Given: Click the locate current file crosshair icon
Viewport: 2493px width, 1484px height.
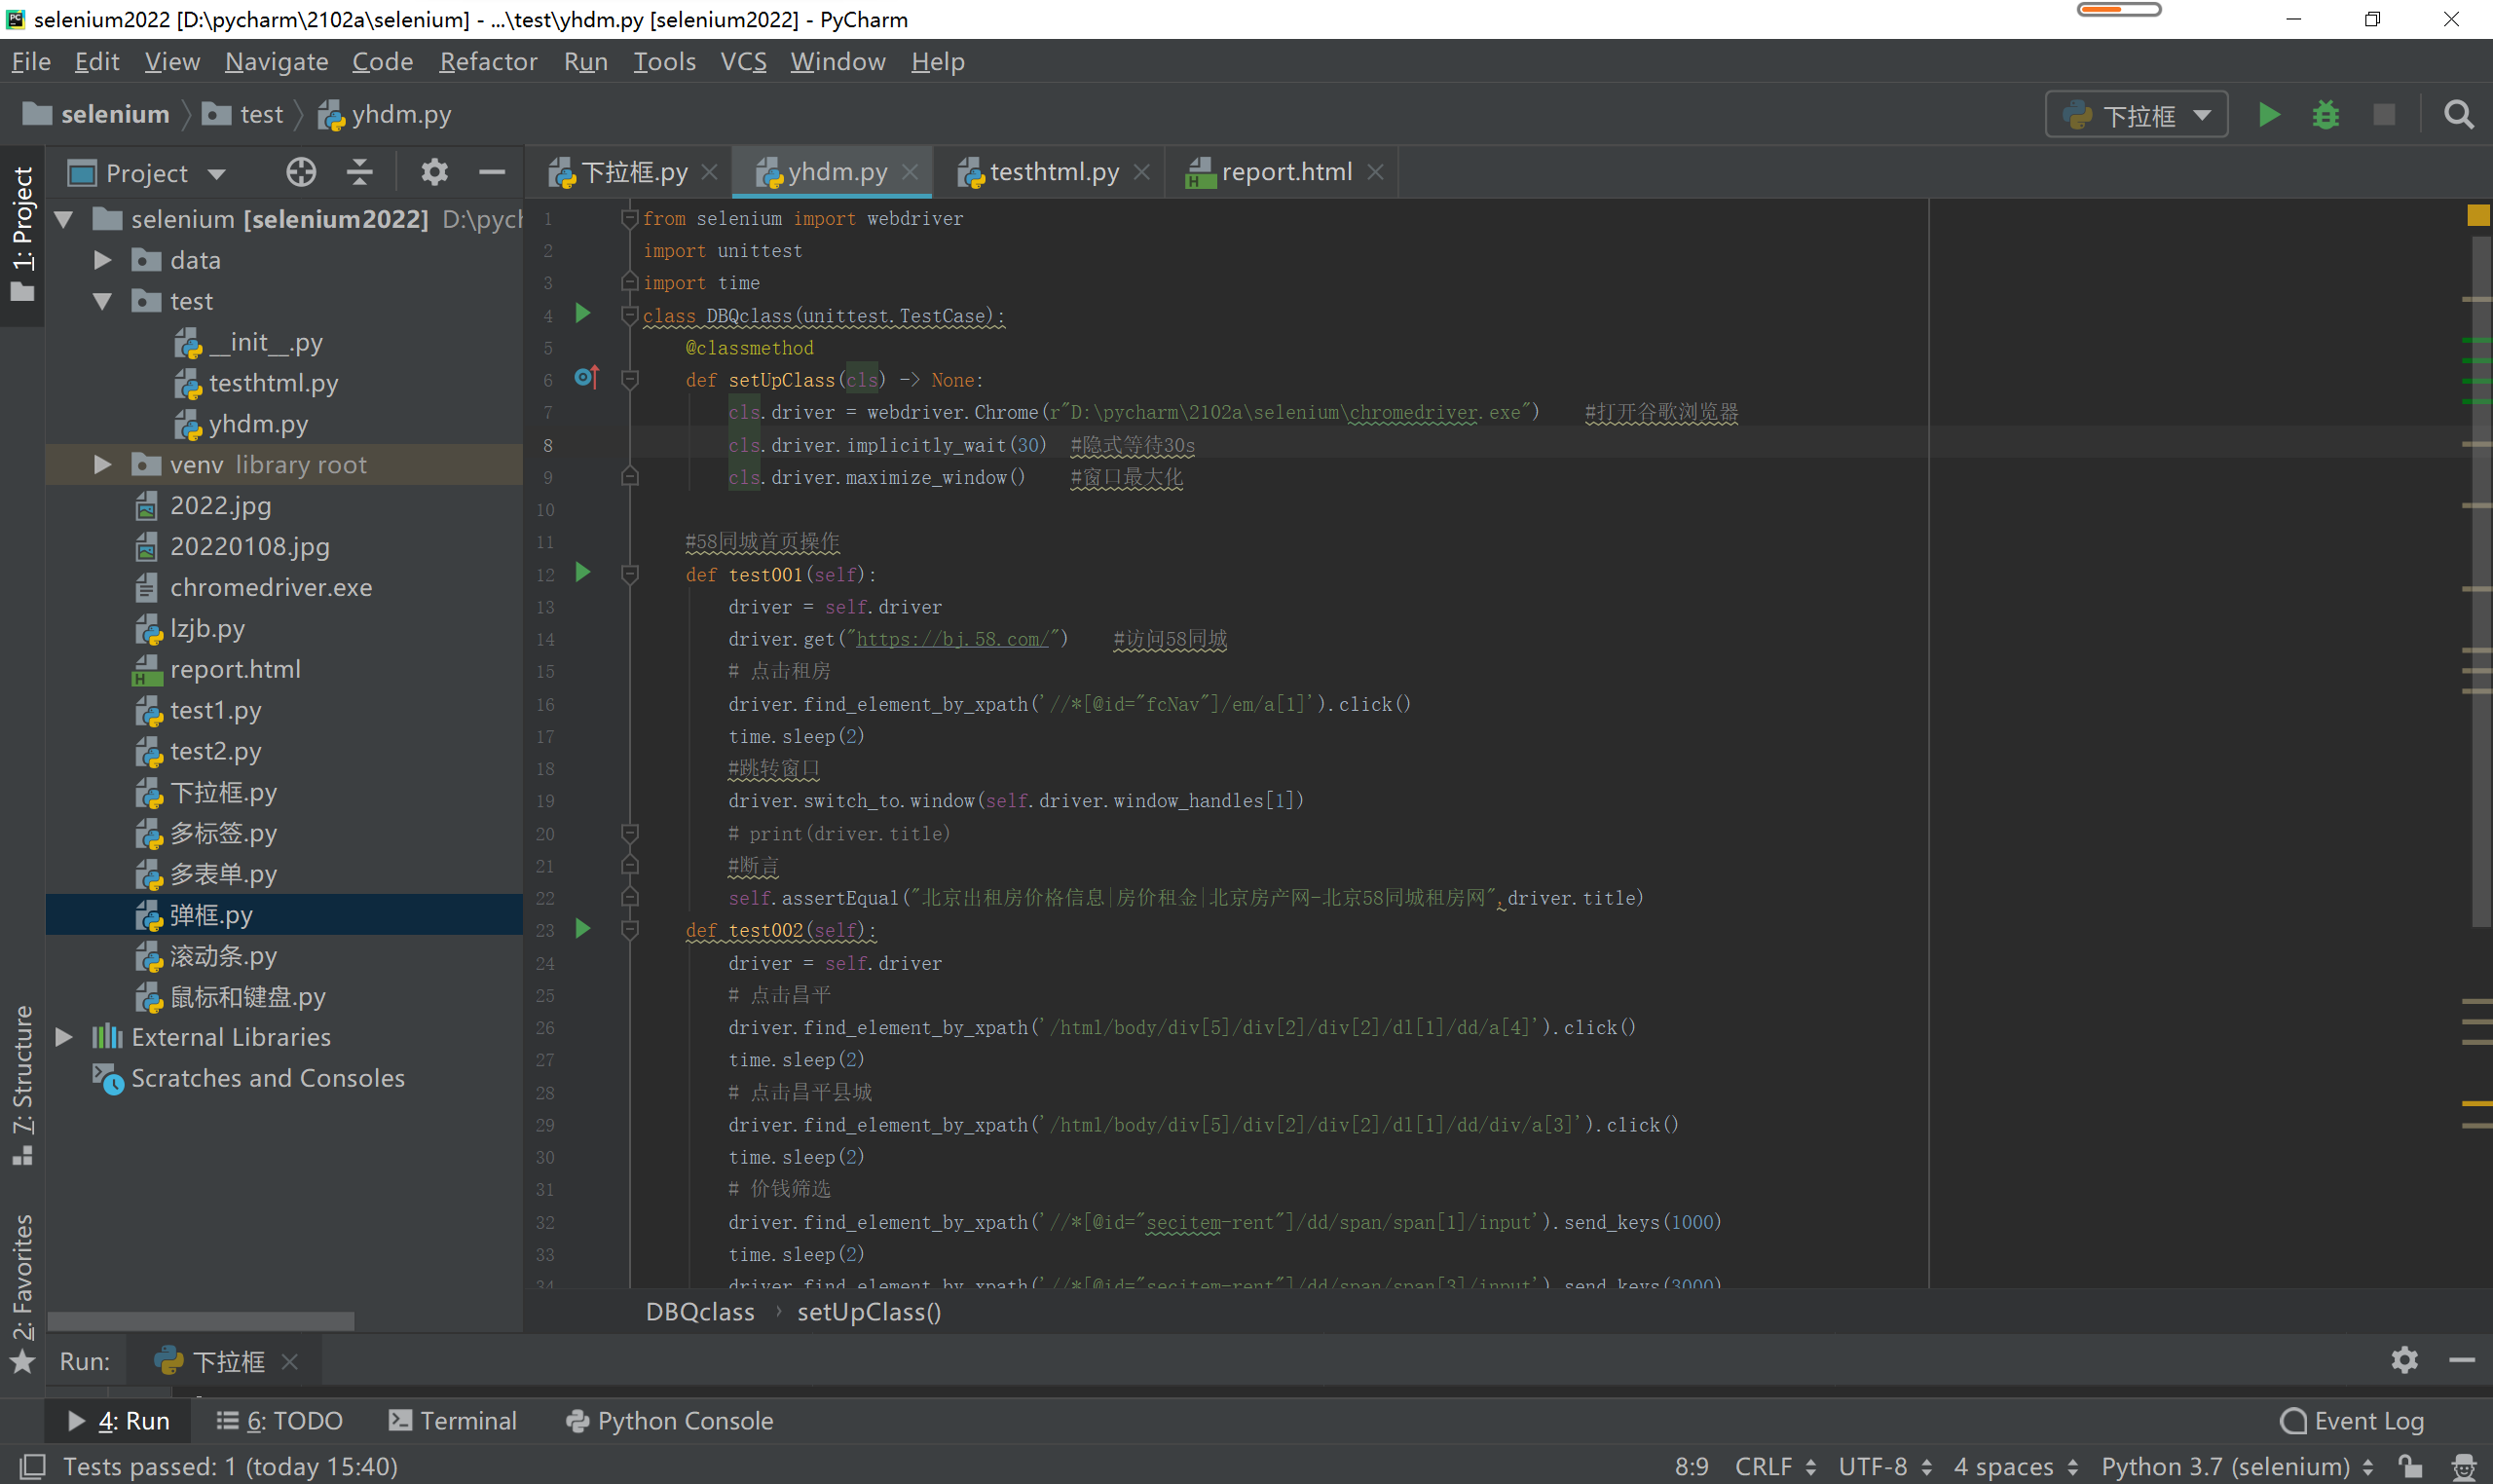Looking at the screenshot, I should [x=301, y=172].
